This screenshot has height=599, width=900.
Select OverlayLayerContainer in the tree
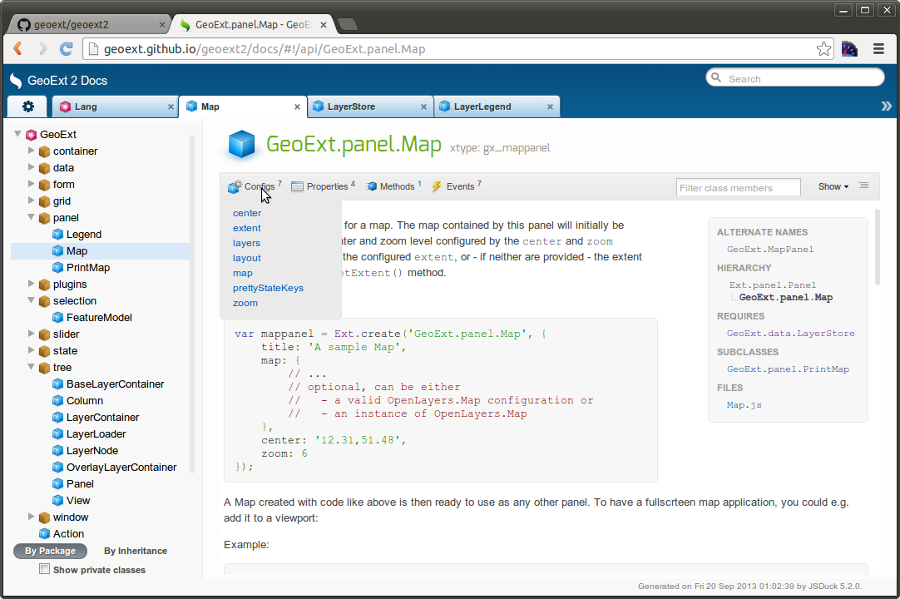point(121,467)
